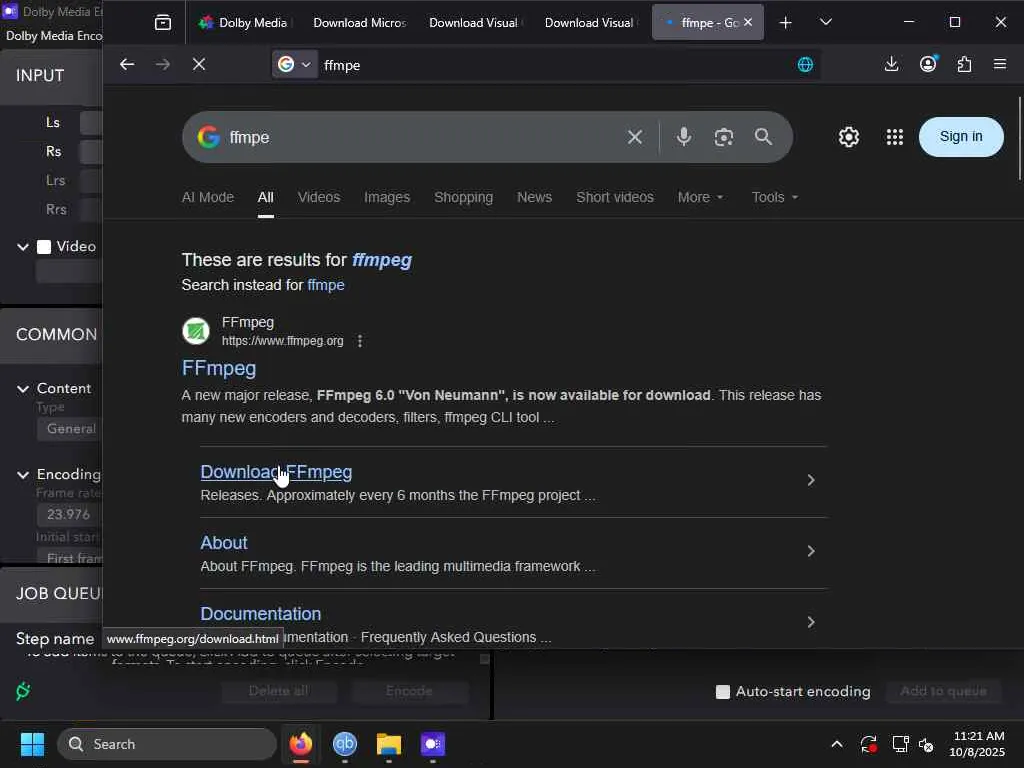
Task: Toggle Auto-start encoding checkbox
Action: pyautogui.click(x=722, y=692)
